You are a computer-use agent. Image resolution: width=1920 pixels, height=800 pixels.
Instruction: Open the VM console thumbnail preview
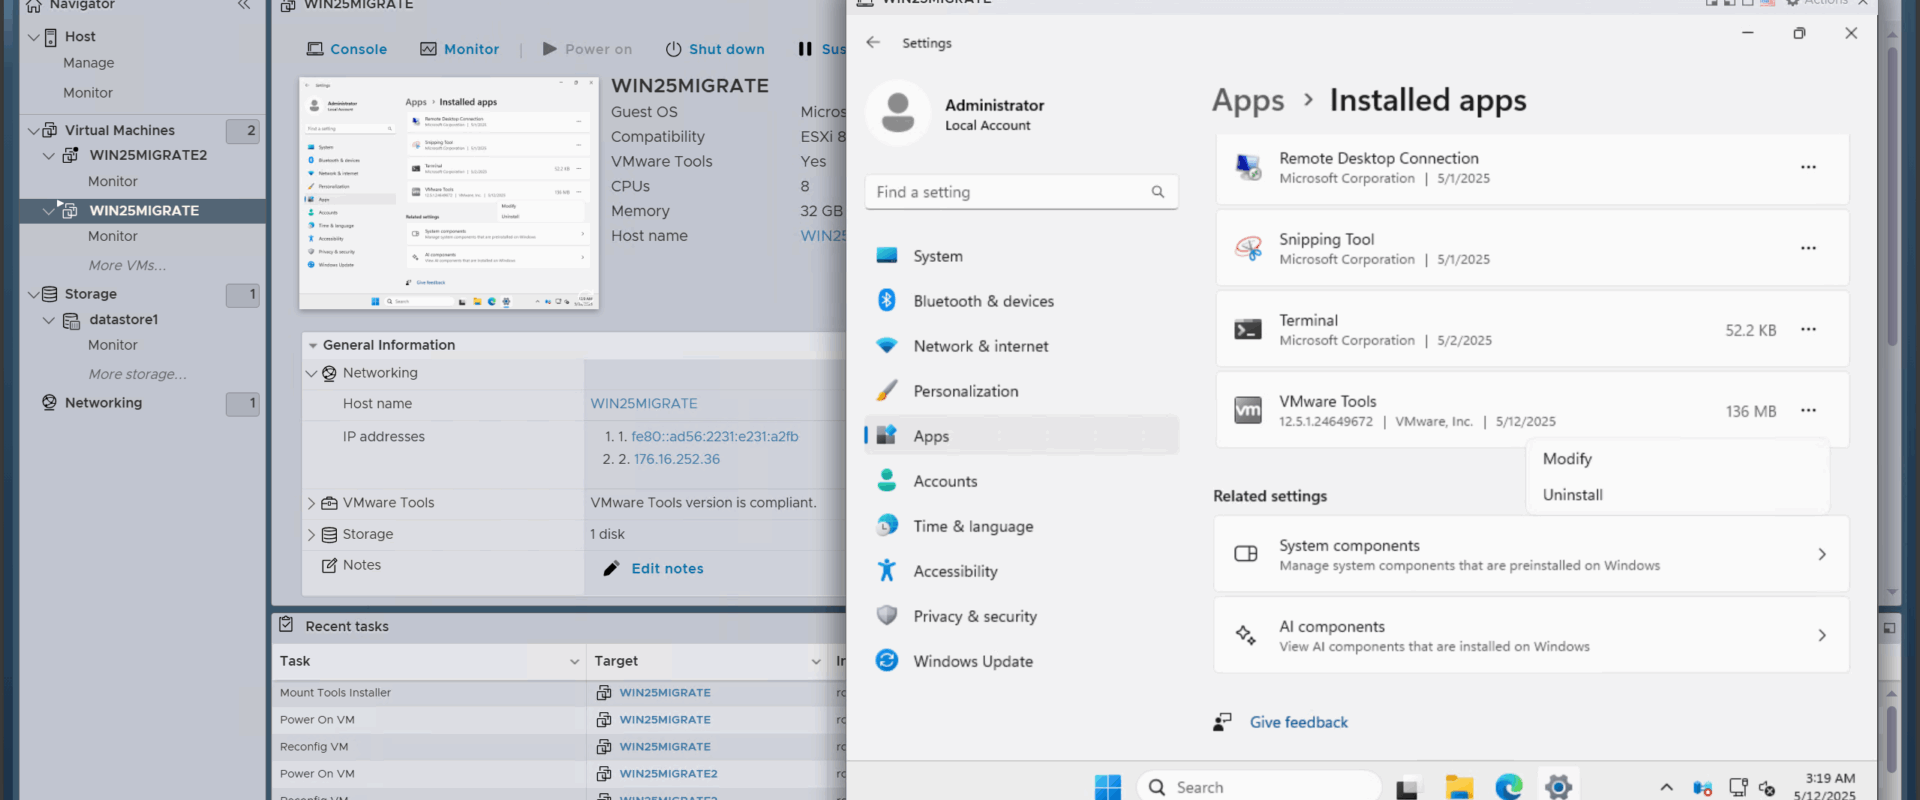pos(449,193)
